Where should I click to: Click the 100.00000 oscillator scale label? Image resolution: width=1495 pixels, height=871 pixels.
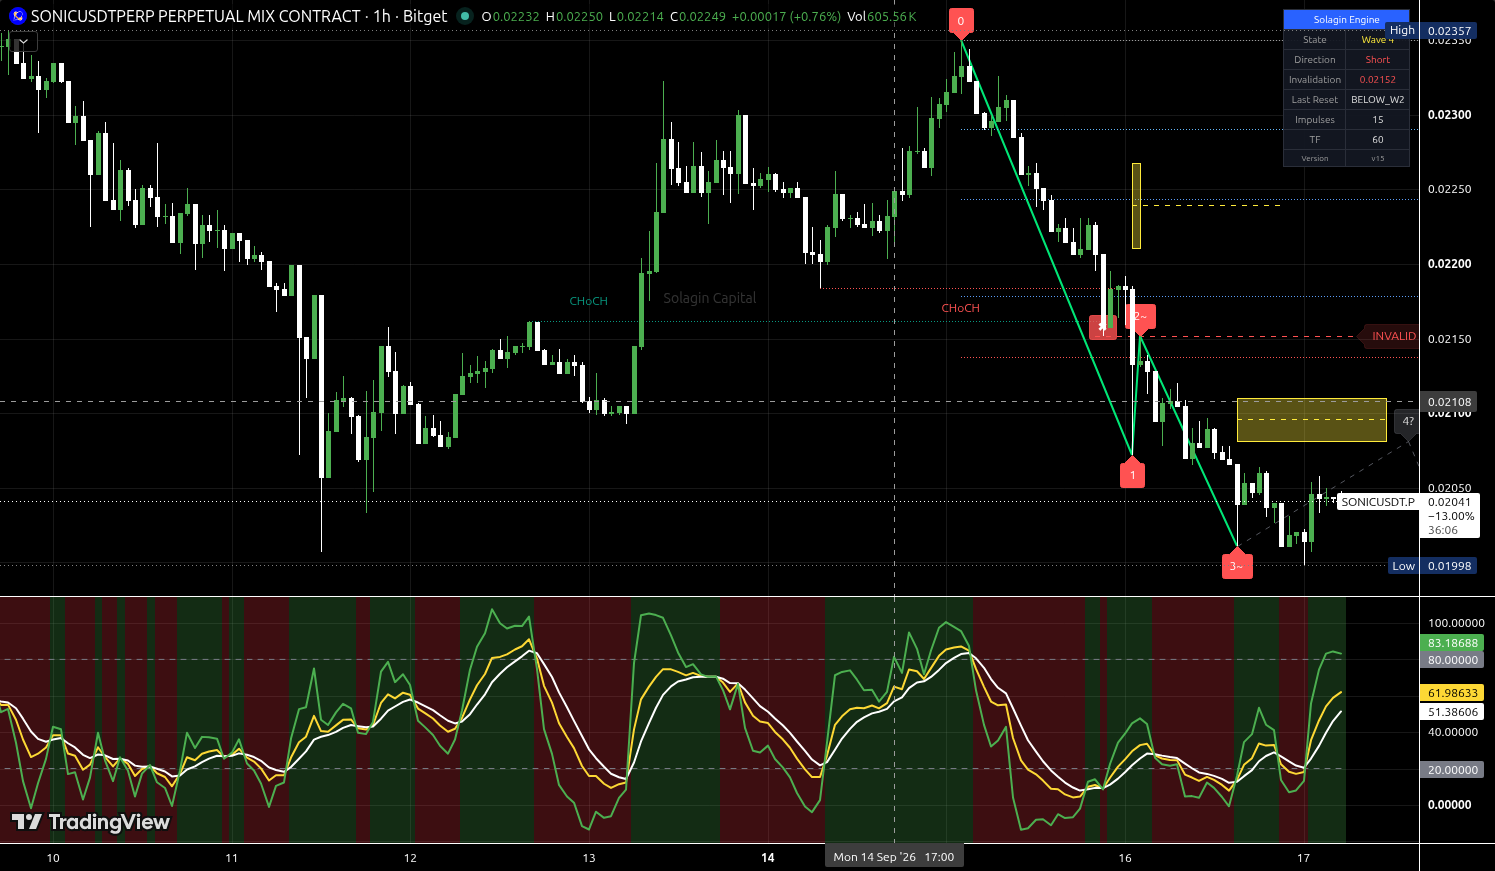[1456, 623]
